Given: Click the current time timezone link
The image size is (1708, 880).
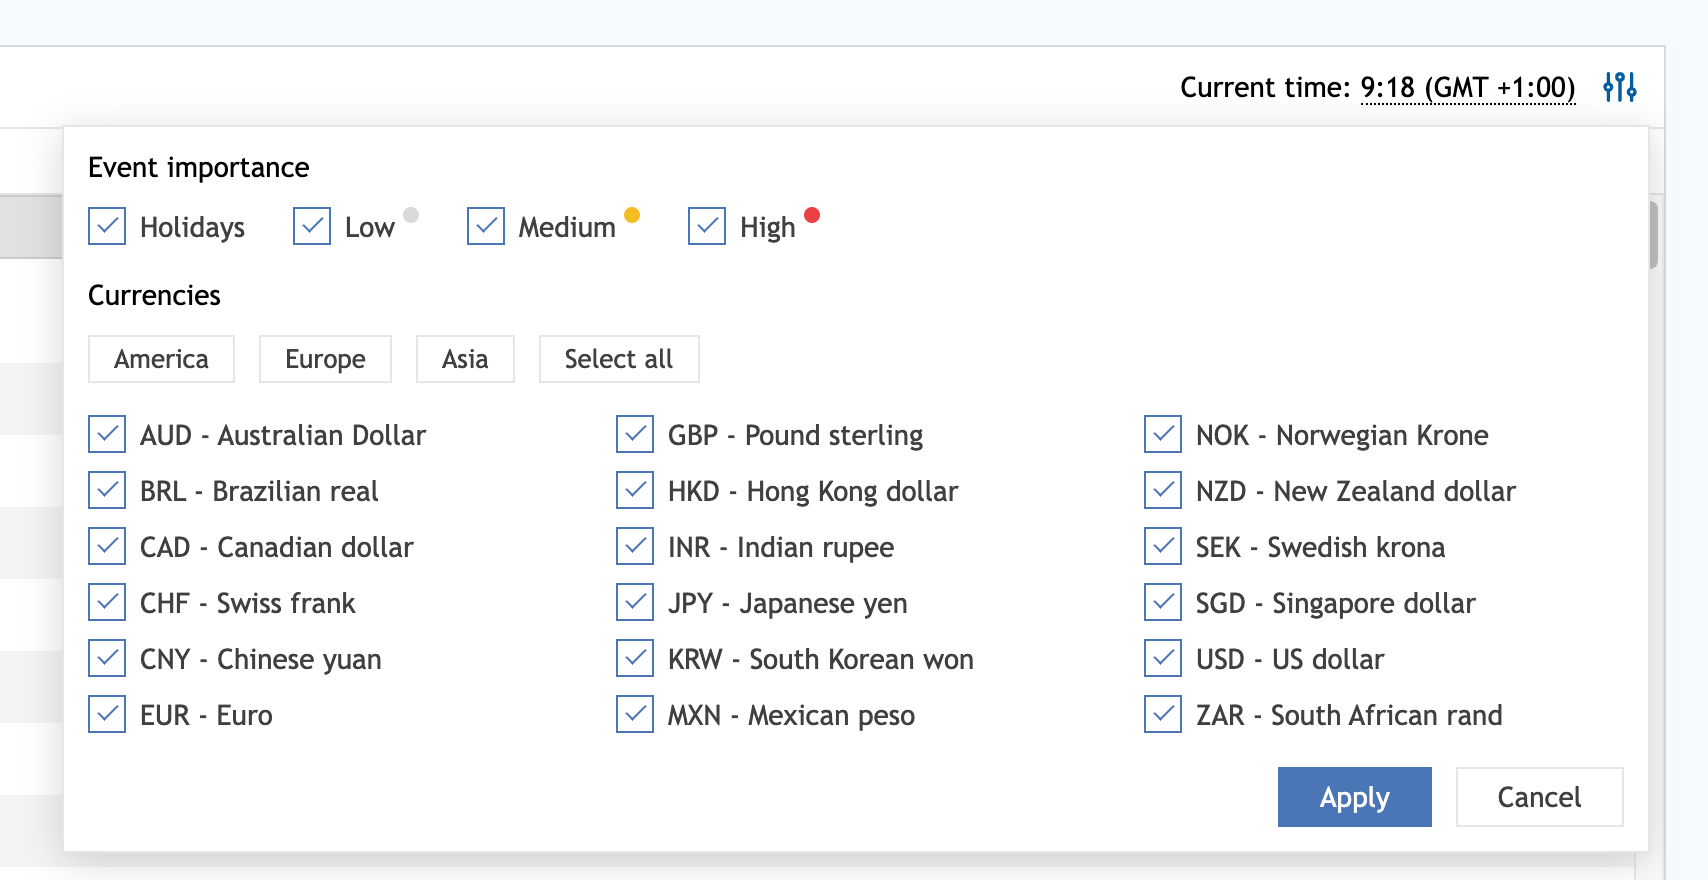Looking at the screenshot, I should 1467,88.
